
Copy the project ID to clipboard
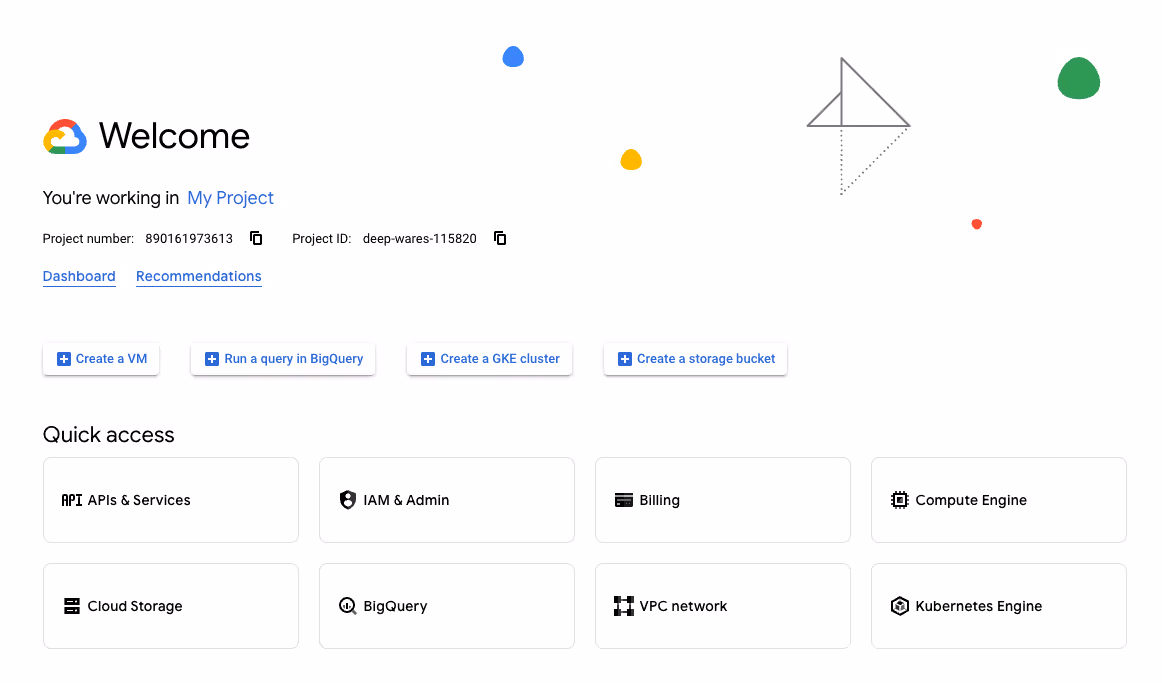click(x=500, y=238)
